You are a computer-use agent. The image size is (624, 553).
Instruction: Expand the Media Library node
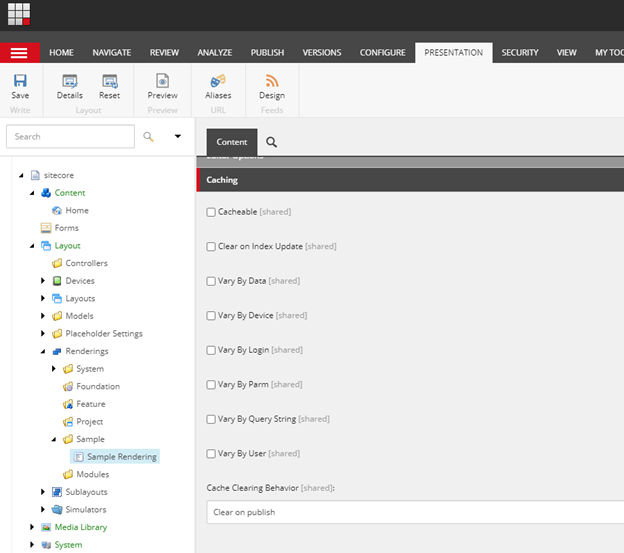pyautogui.click(x=32, y=527)
